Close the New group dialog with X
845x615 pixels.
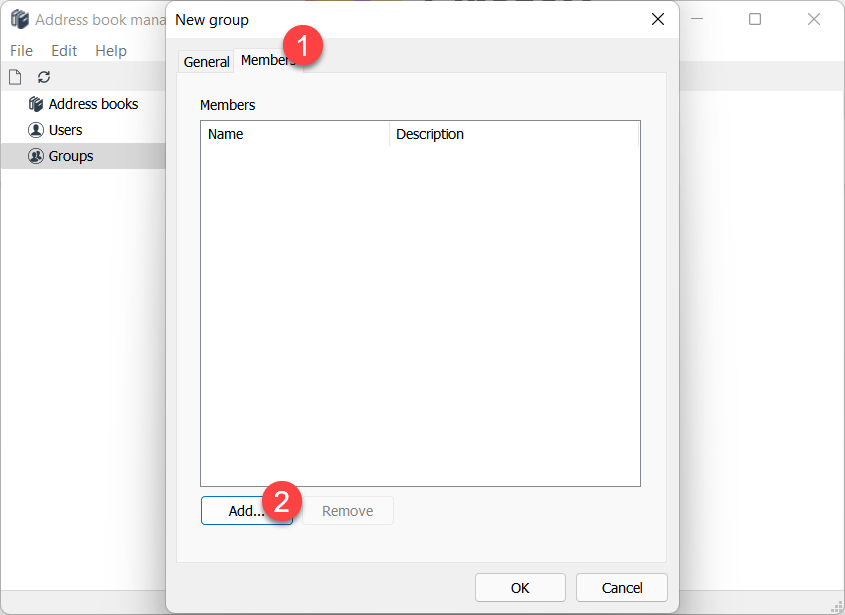click(657, 19)
